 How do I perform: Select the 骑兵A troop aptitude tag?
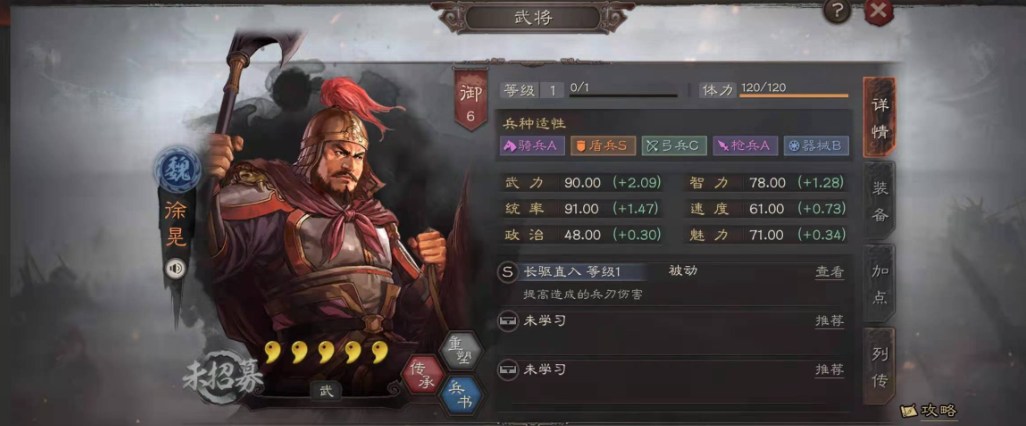tap(532, 145)
